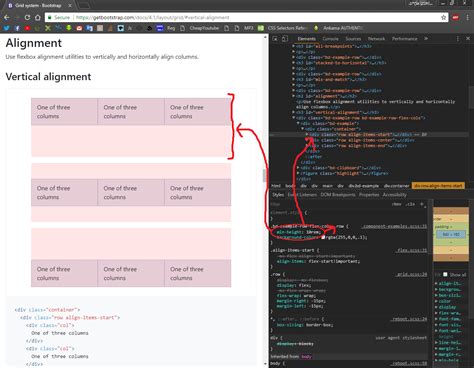Viewport: 474px width, 368px height.
Task: Toggle the .cls class editor button
Action: pos(410,204)
